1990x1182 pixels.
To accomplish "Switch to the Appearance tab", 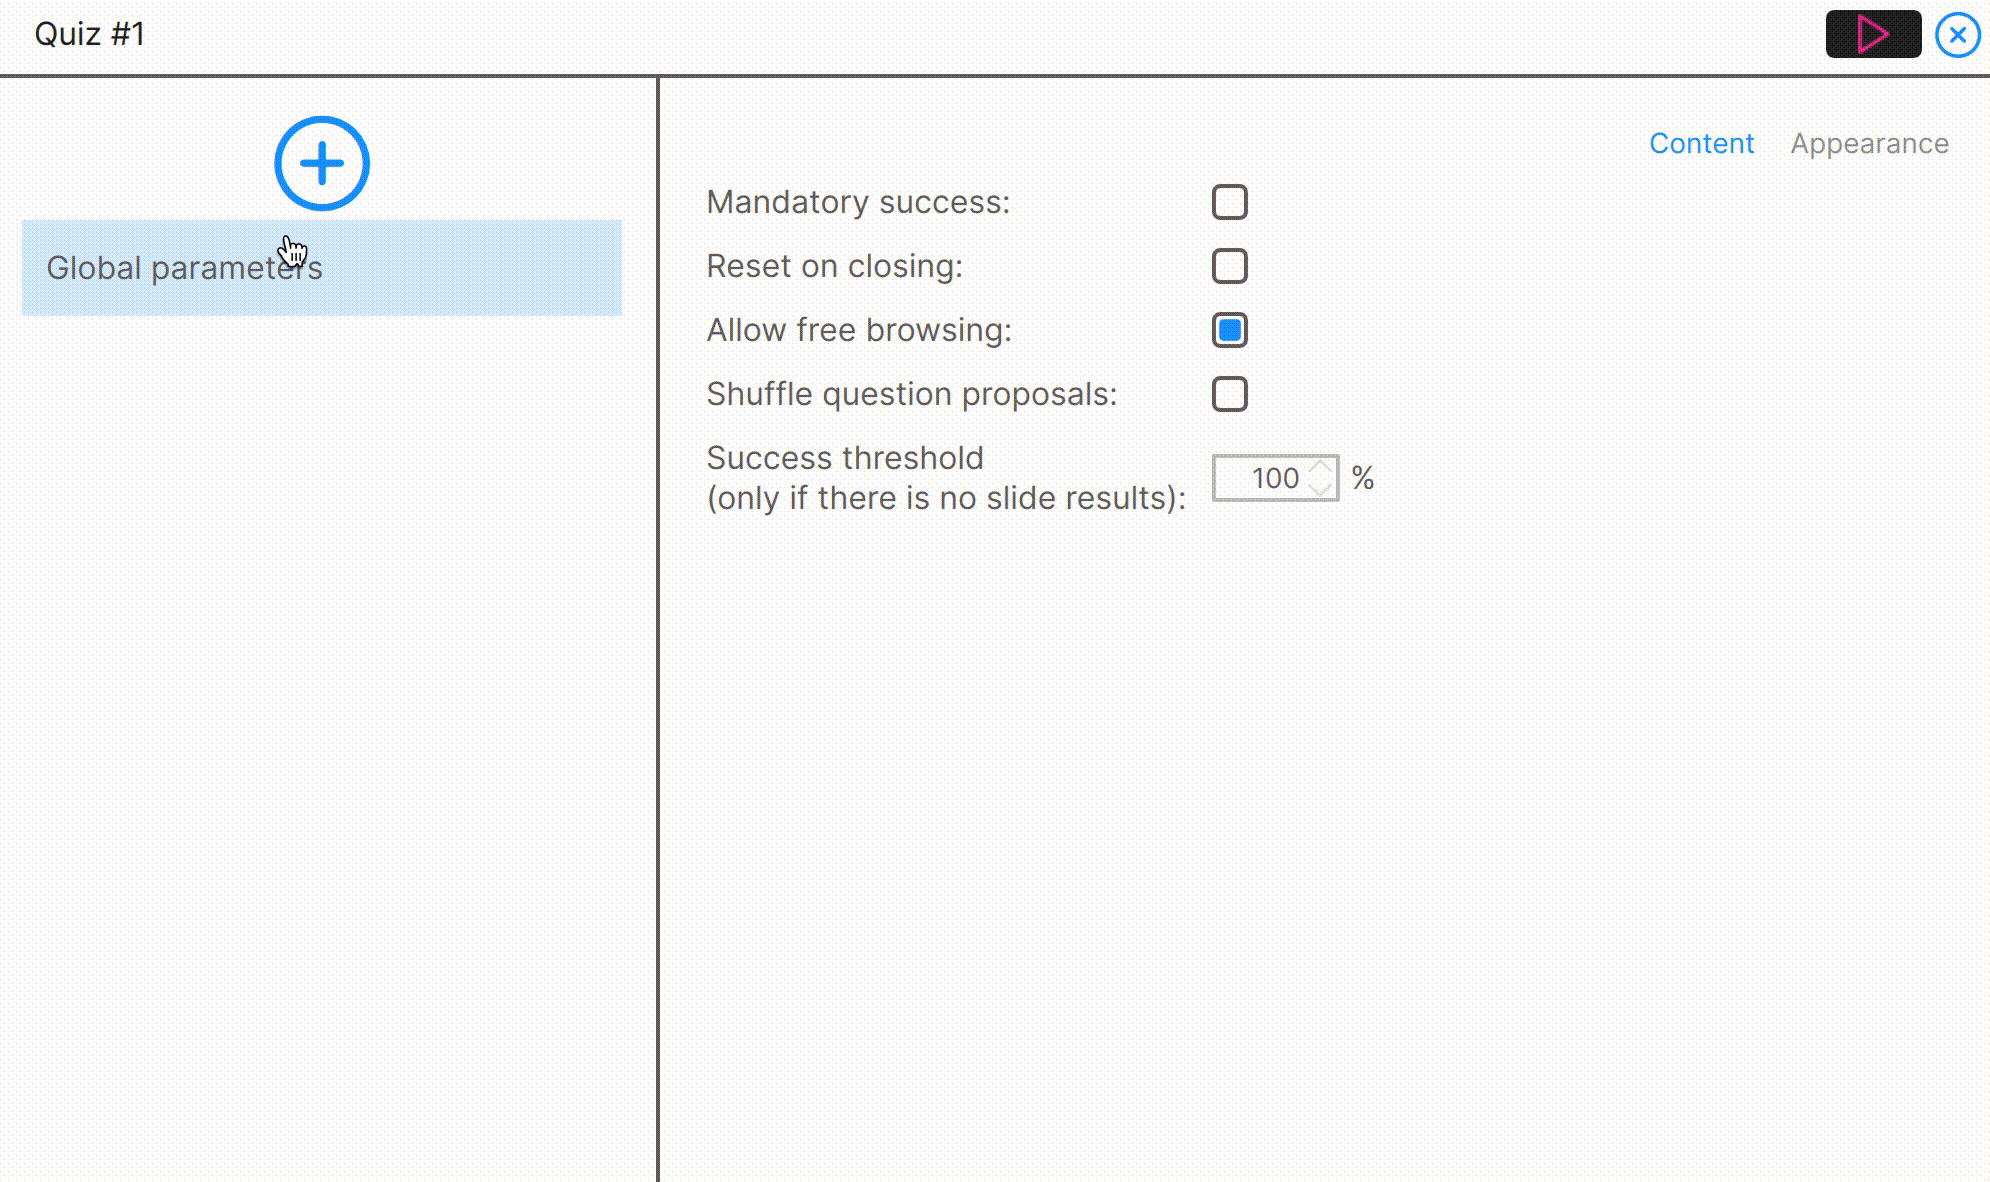I will pos(1869,143).
